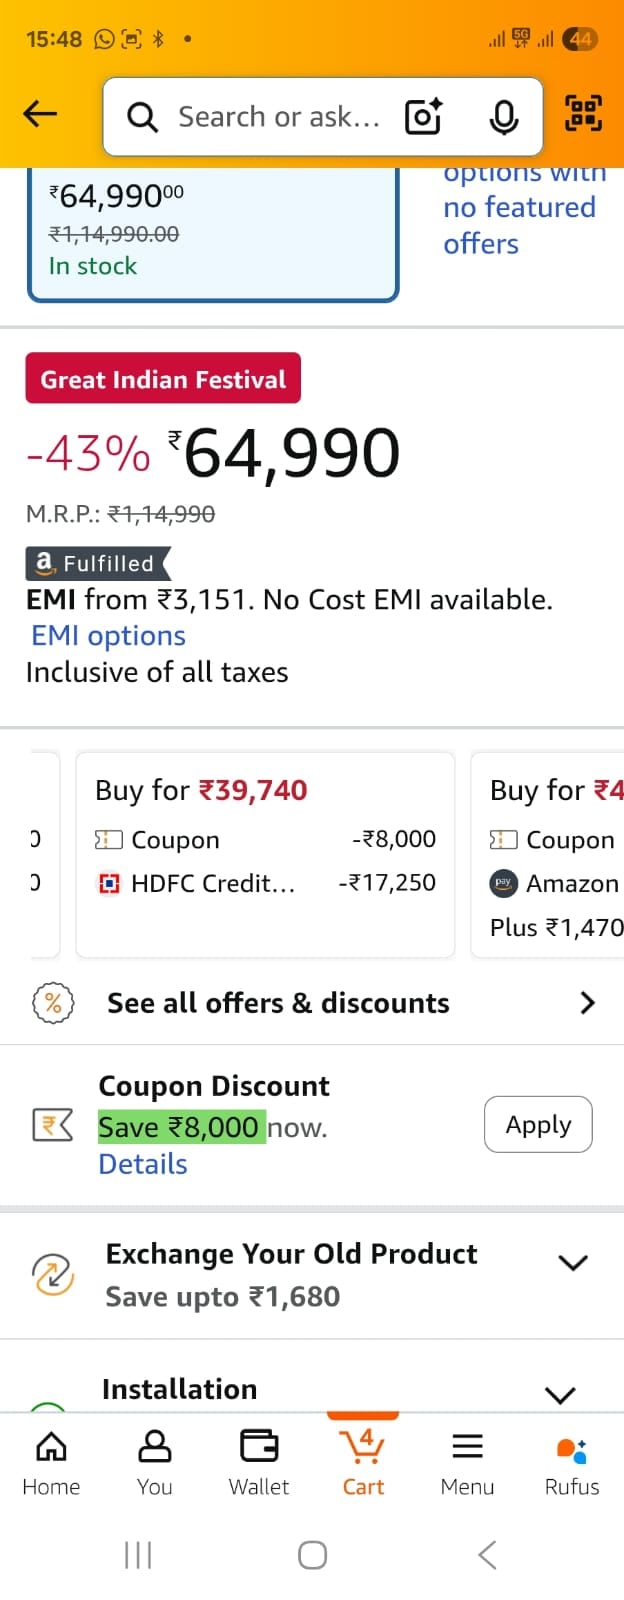Screen dimensions: 624x1600
Task: Tap the back arrow icon
Action: point(40,115)
